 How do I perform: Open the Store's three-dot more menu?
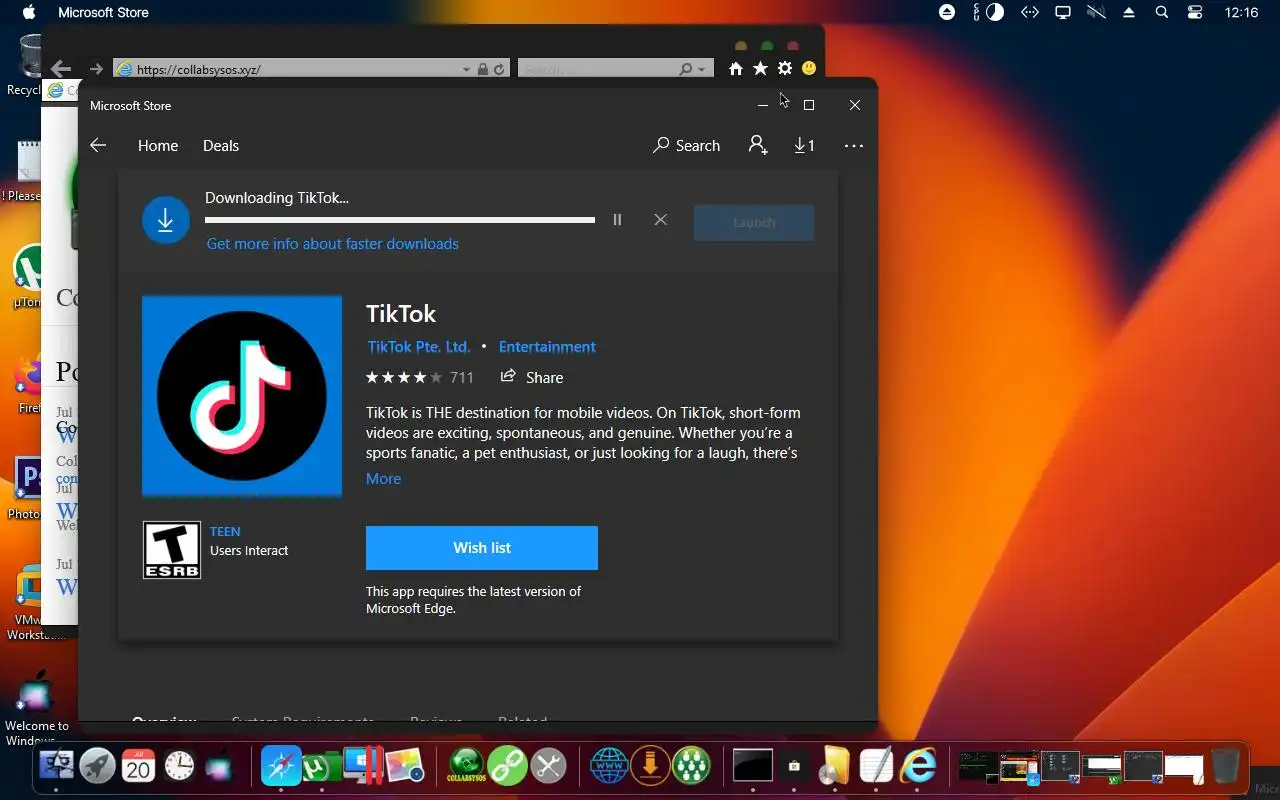[853, 146]
